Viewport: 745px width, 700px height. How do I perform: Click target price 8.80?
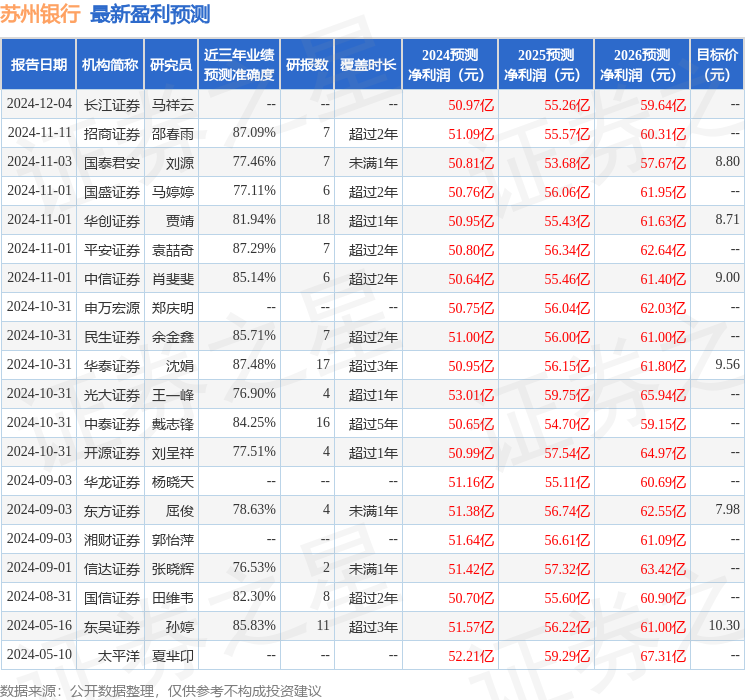tap(727, 162)
